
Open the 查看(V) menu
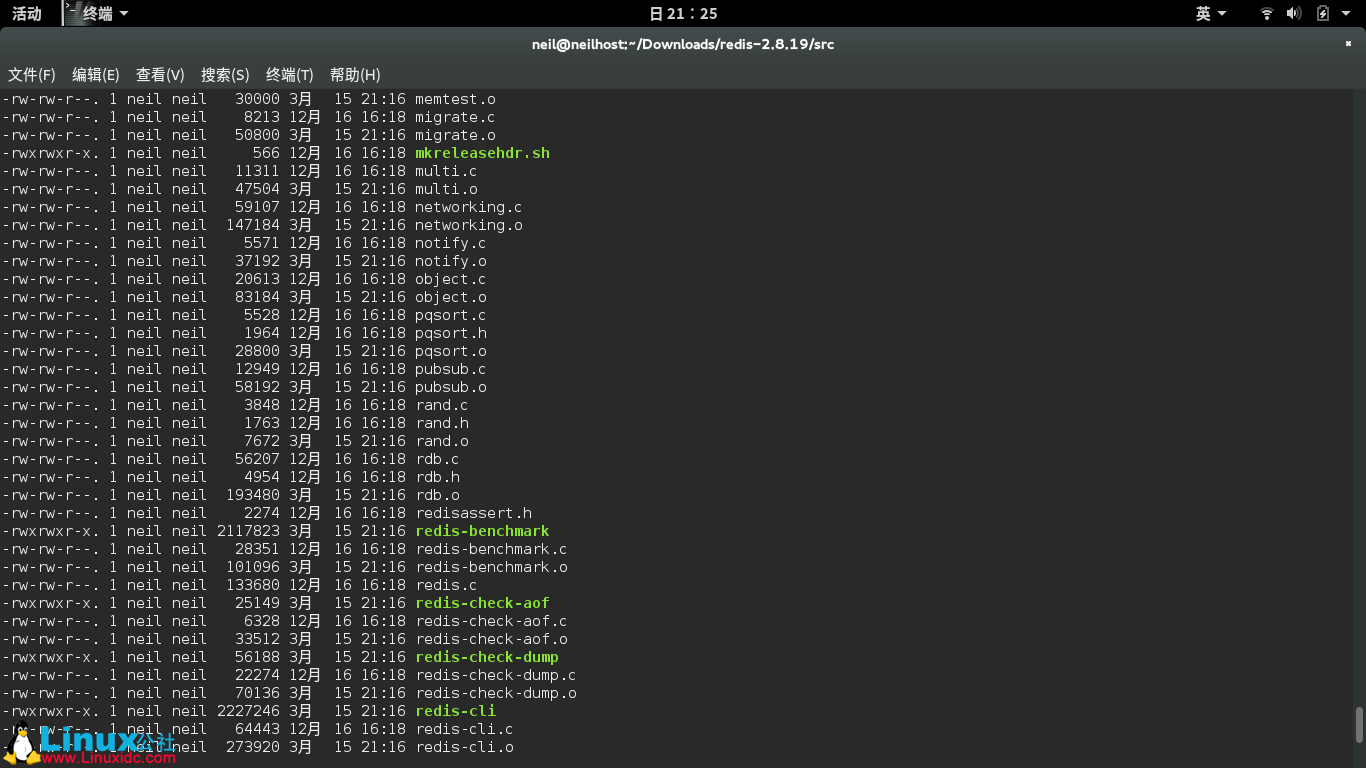pos(160,75)
